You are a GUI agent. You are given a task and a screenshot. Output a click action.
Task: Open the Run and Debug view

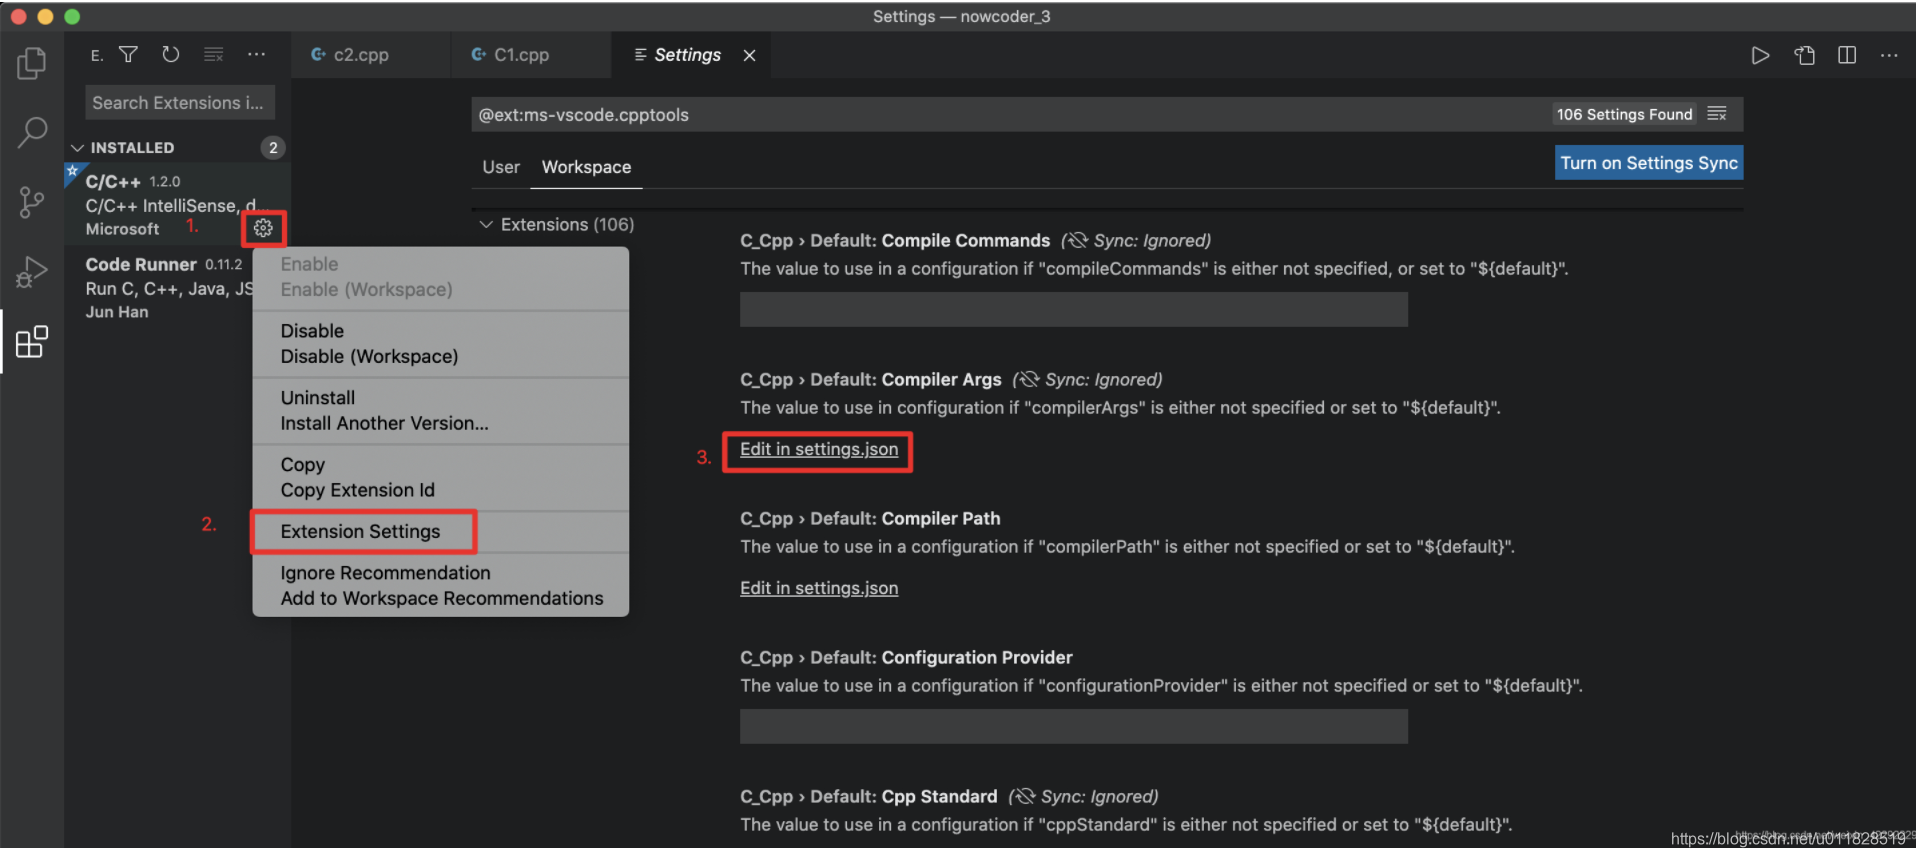(32, 272)
